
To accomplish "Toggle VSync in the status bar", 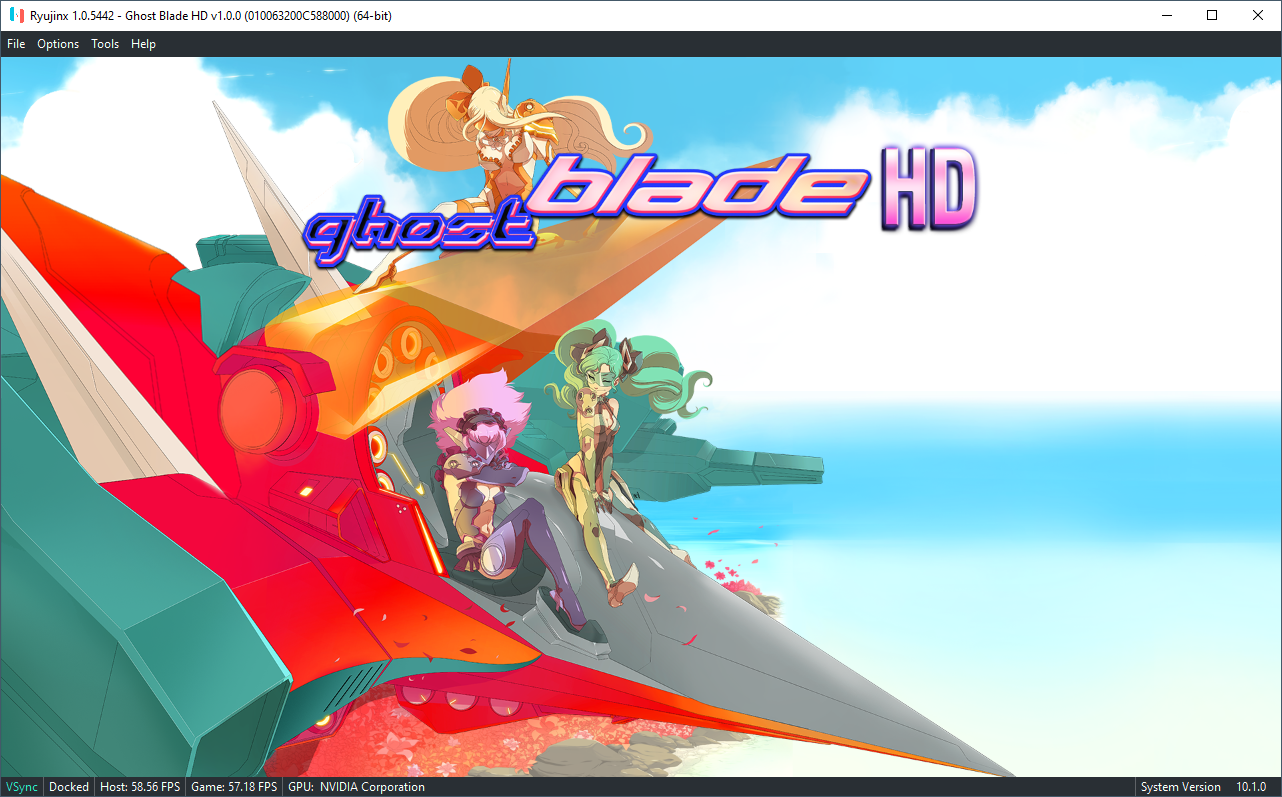I will coord(22,787).
